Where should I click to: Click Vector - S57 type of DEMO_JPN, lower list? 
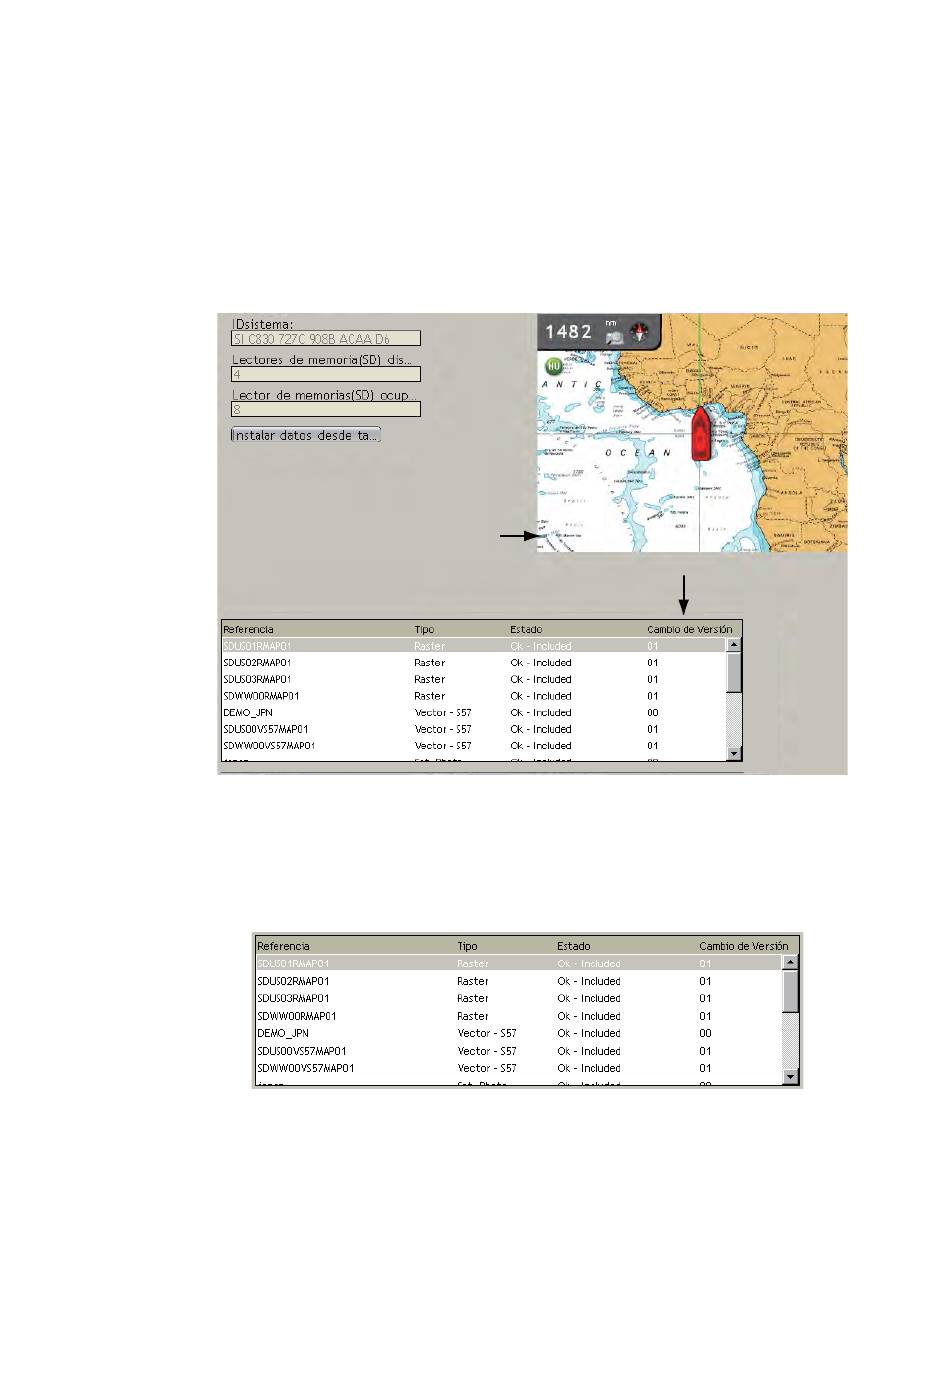(487, 1033)
